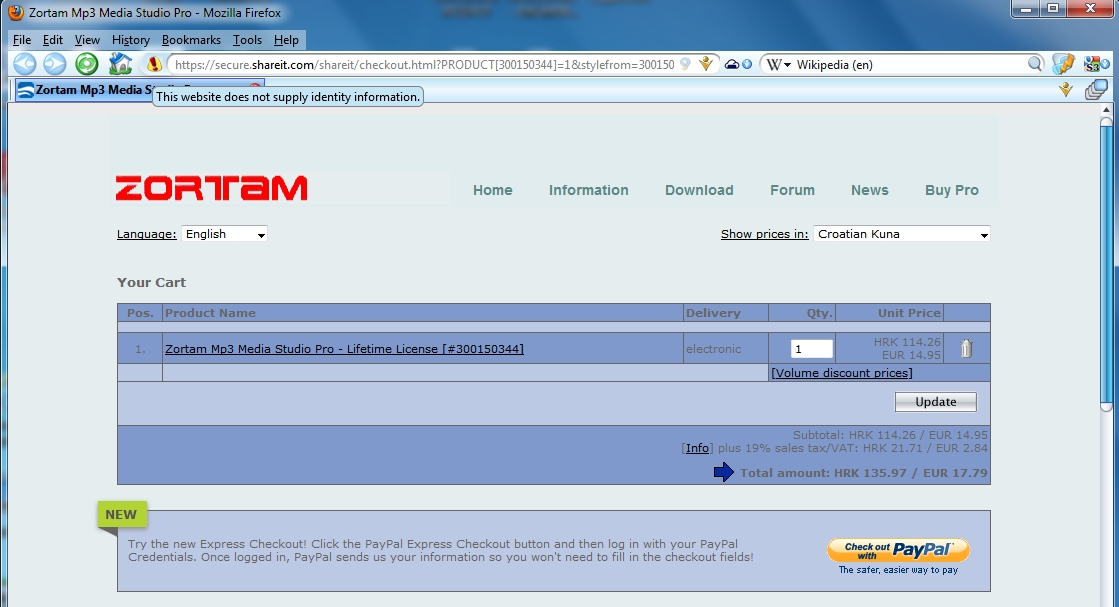Viewport: 1119px width, 607px height.
Task: Expand the Croatian Kuna currency dropdown
Action: pyautogui.click(x=902, y=234)
